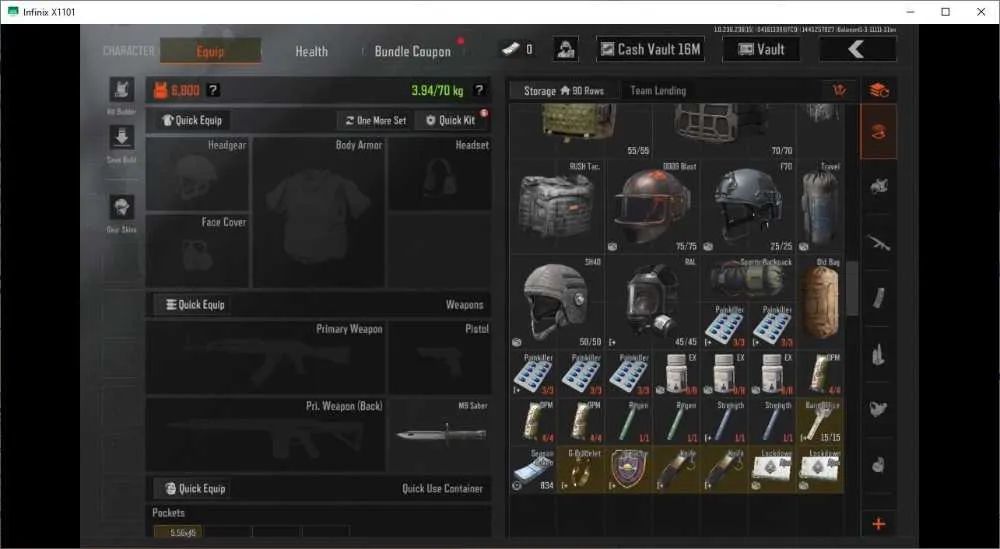Screen dimensions: 1000x549
Task: Open the Bundle Coupon tab
Action: pyautogui.click(x=413, y=51)
